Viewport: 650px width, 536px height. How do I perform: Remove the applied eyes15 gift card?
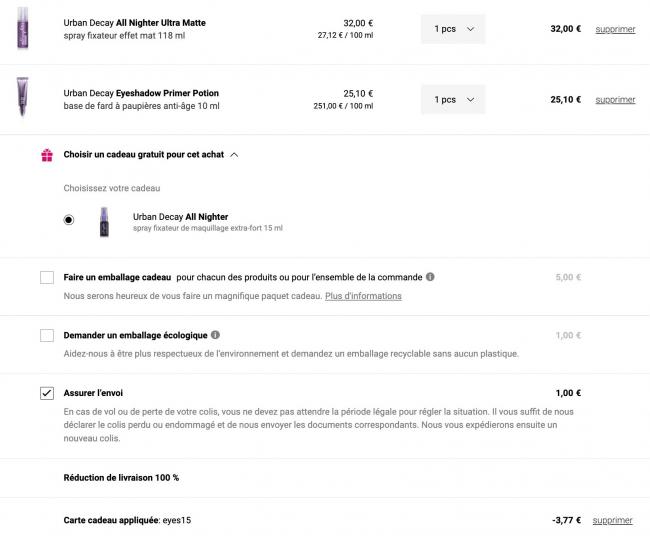[x=612, y=520]
